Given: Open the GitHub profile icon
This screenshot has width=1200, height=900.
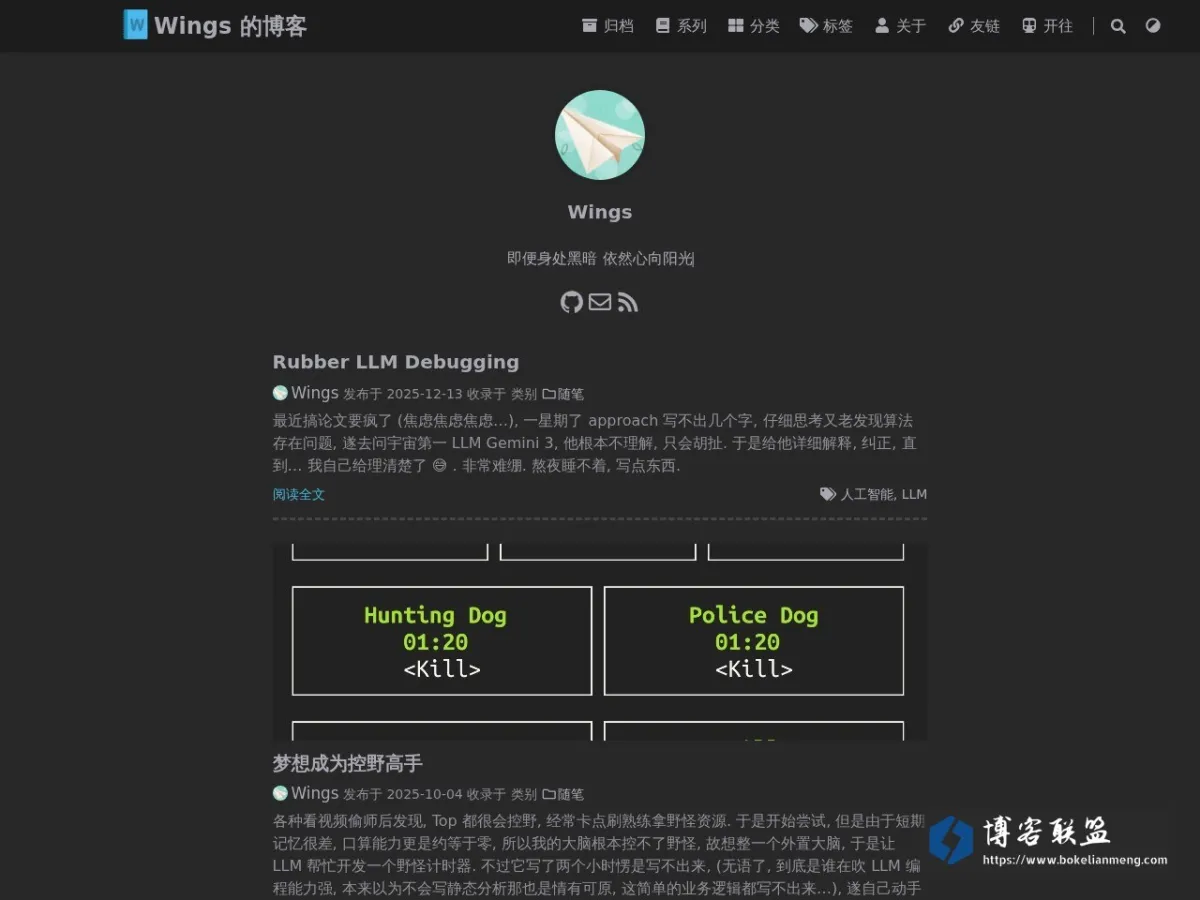Looking at the screenshot, I should (x=571, y=302).
